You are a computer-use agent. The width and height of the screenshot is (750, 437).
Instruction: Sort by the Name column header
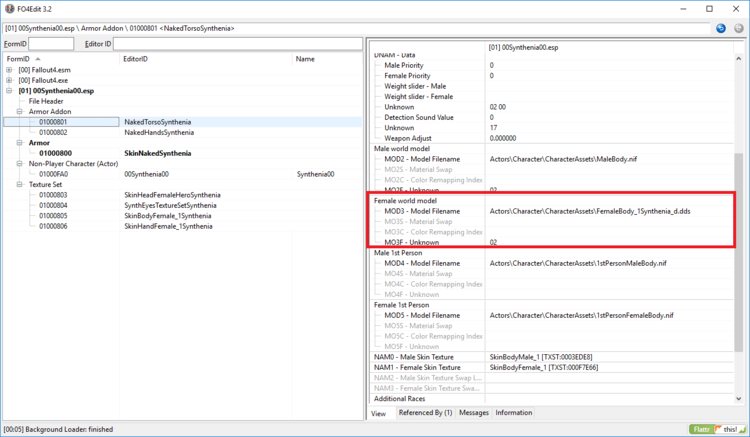coord(327,59)
